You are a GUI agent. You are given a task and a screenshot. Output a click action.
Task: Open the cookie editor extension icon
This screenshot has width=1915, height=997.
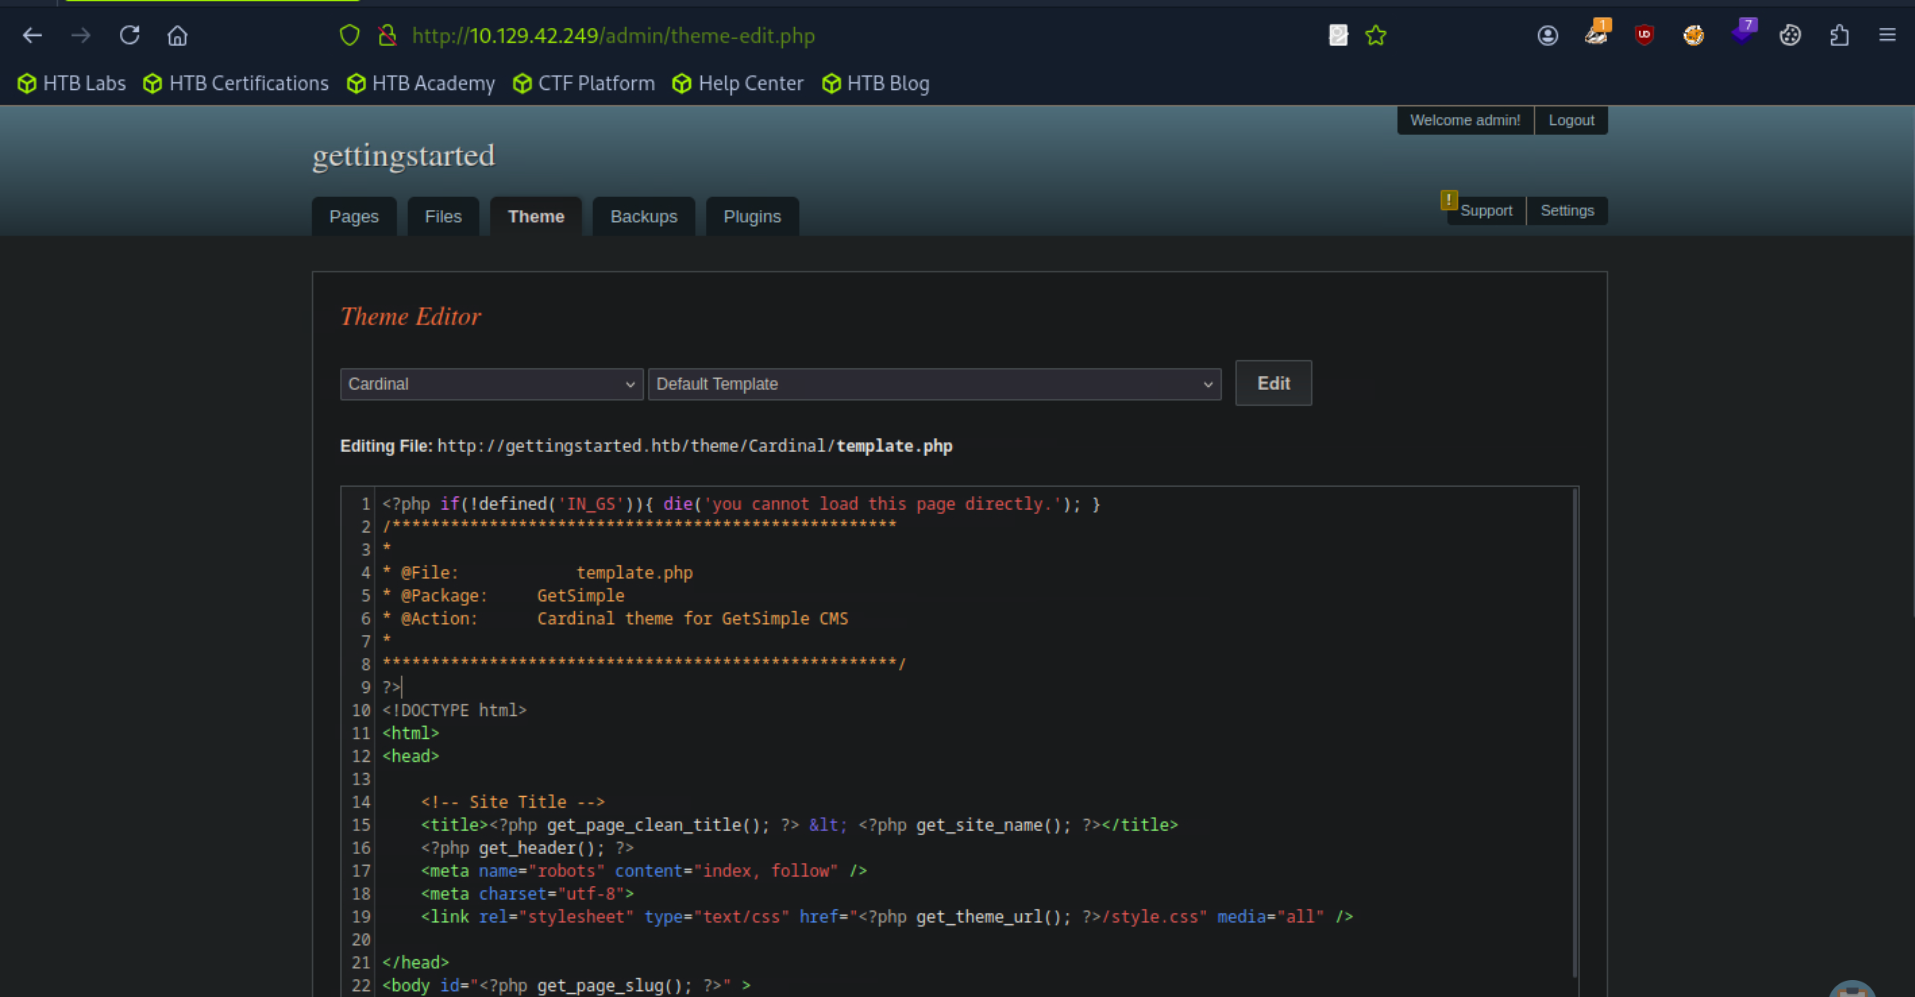[x=1790, y=36]
